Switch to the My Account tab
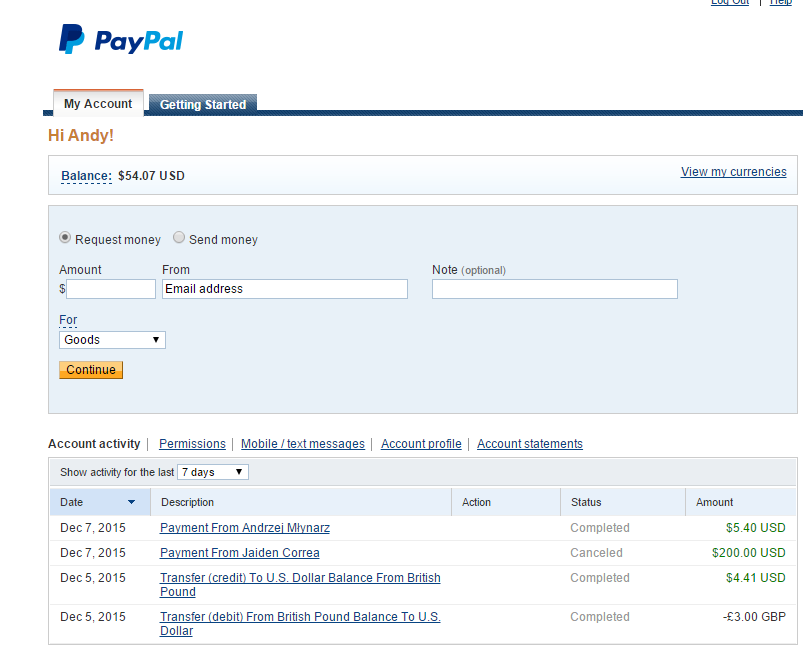 click(x=98, y=104)
